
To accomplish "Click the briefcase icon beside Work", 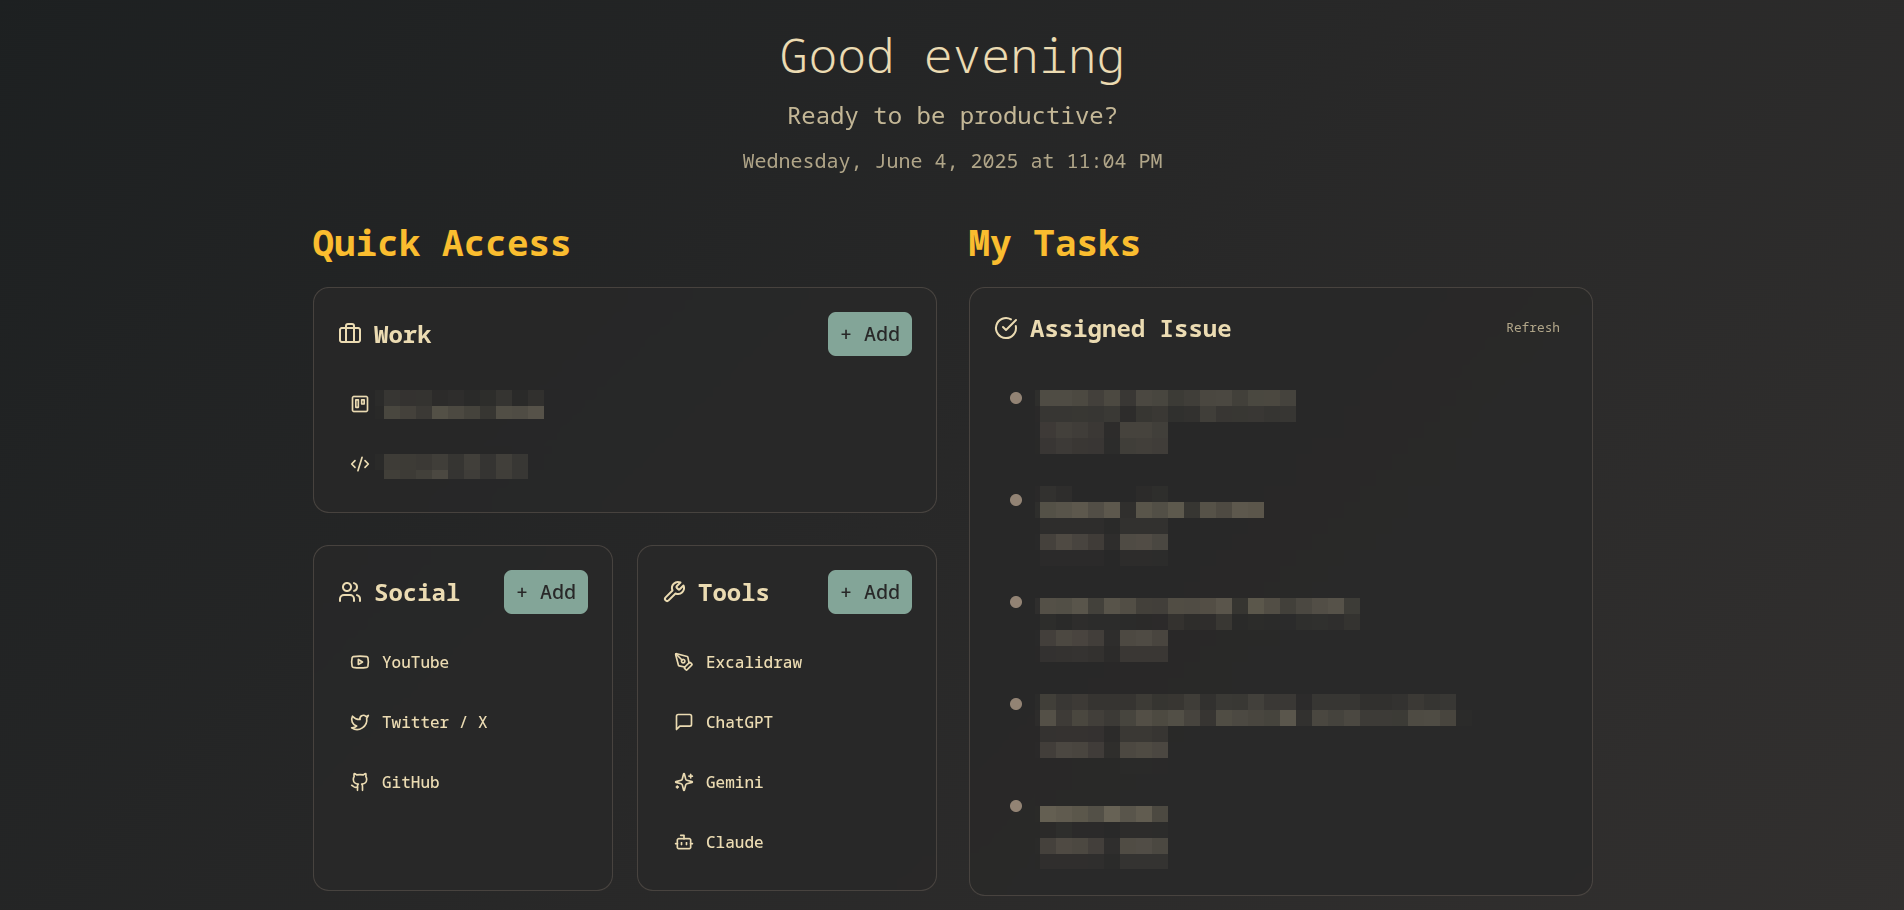I will coord(349,334).
